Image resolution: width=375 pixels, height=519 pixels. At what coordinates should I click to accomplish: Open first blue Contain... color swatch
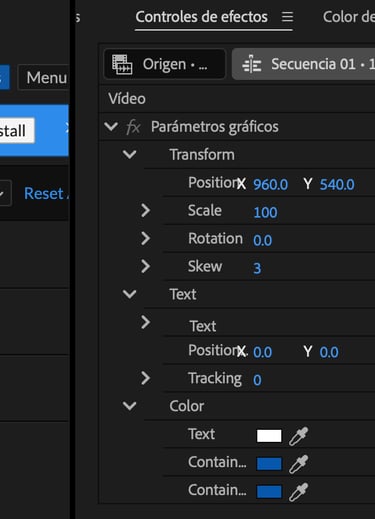click(269, 464)
